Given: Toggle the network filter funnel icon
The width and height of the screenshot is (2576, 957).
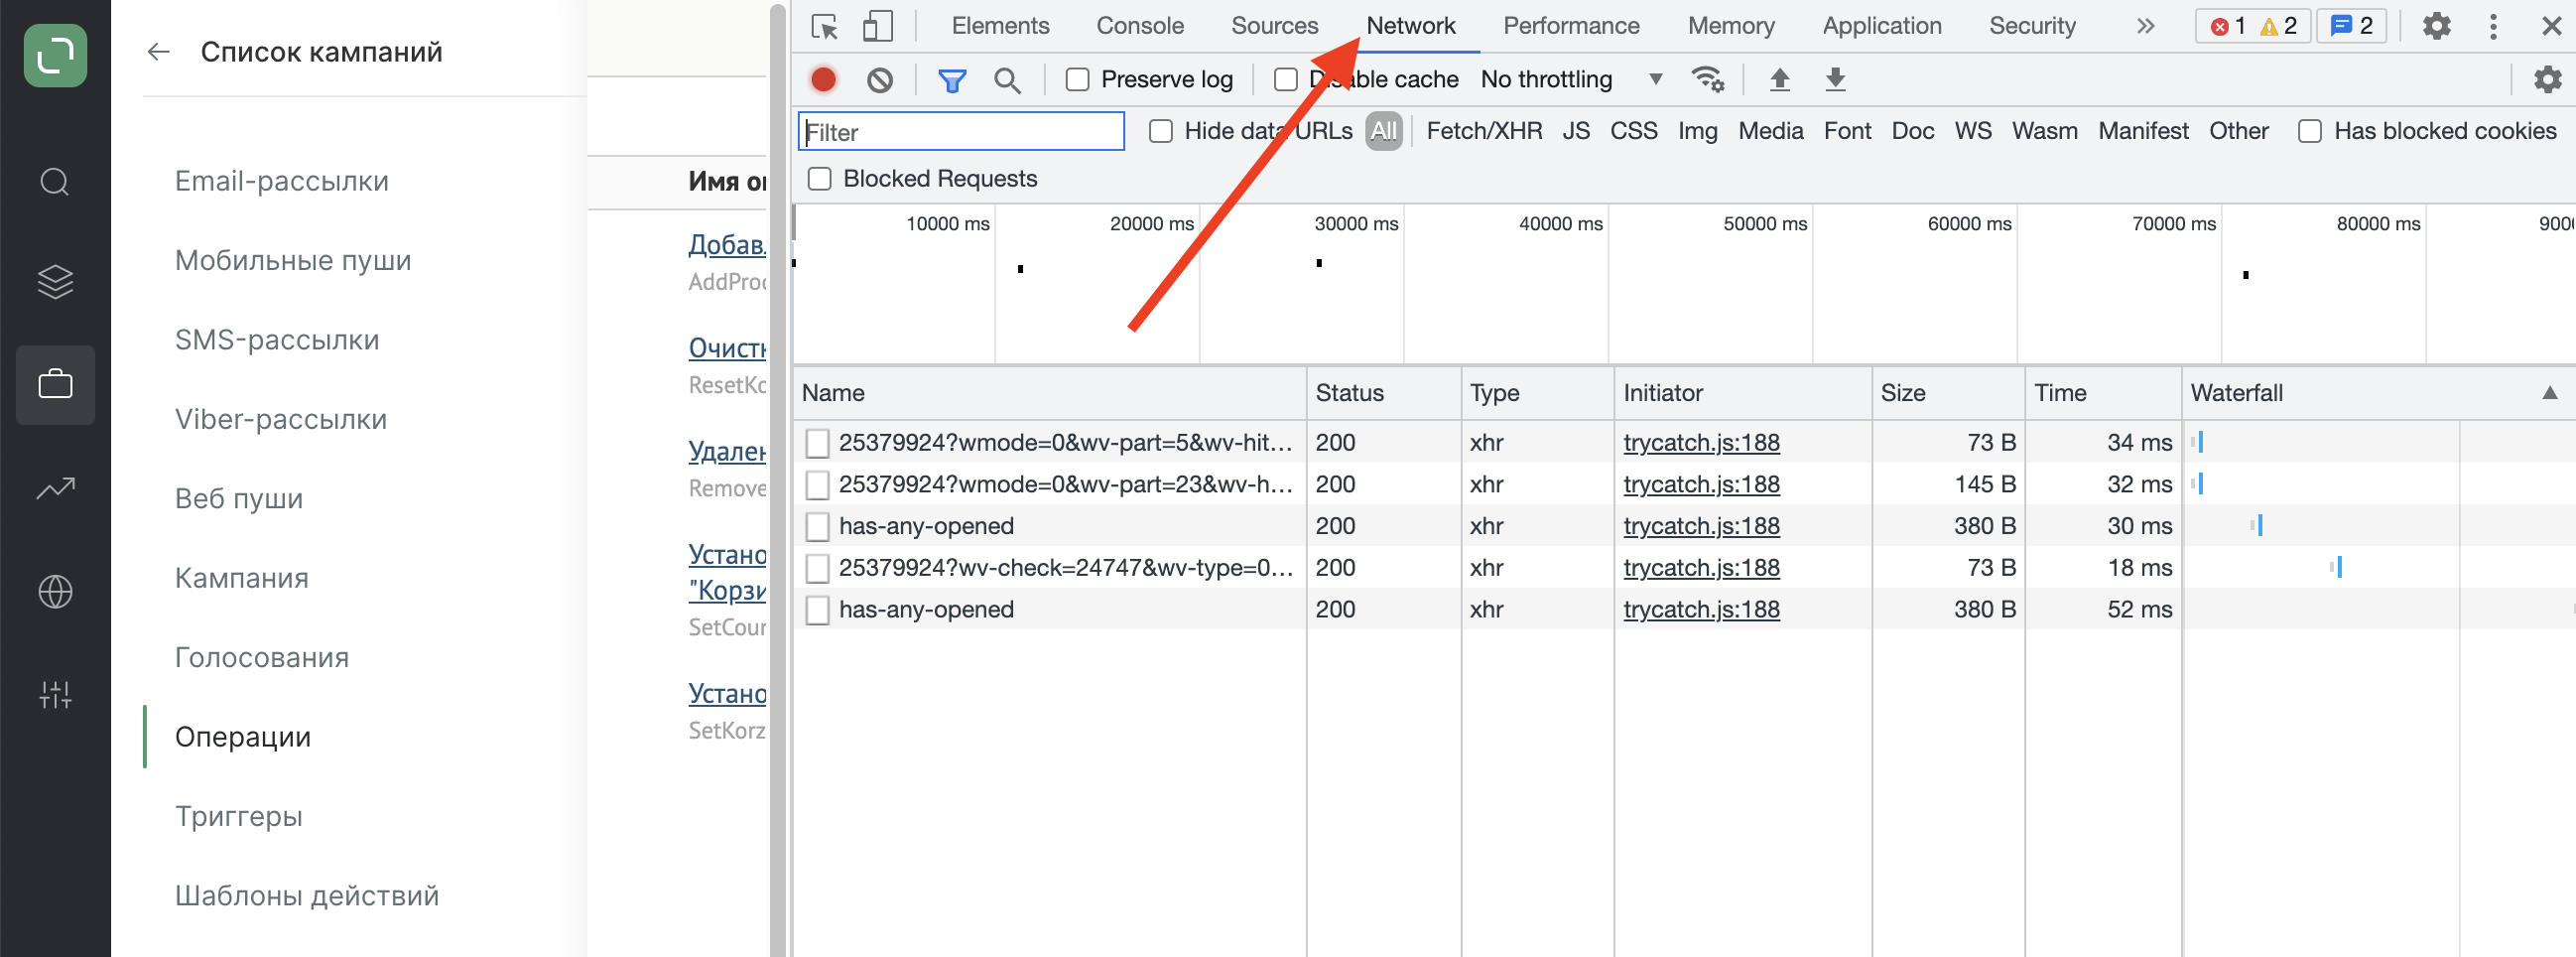Looking at the screenshot, I should 951,80.
